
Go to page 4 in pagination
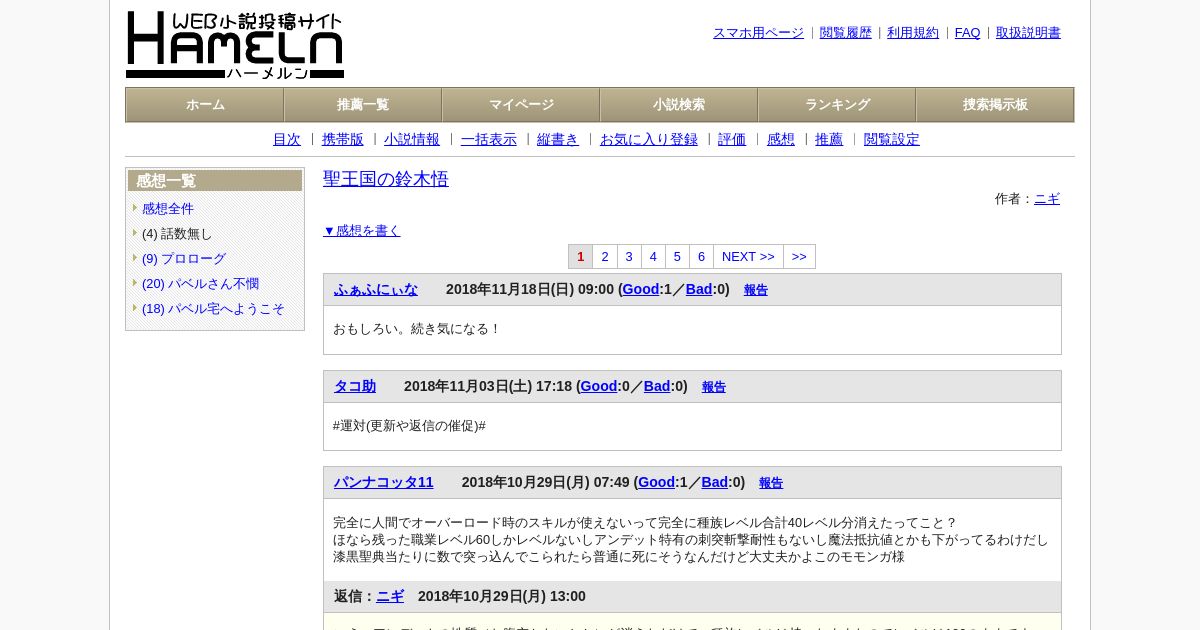coord(653,257)
